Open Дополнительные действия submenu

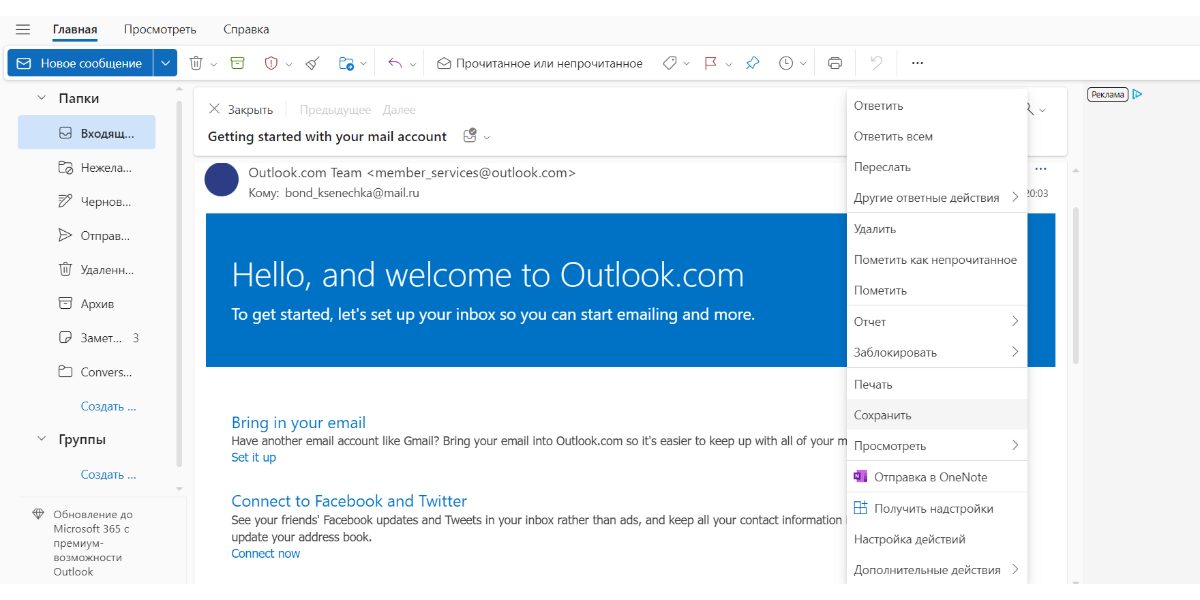pyautogui.click(x=937, y=570)
